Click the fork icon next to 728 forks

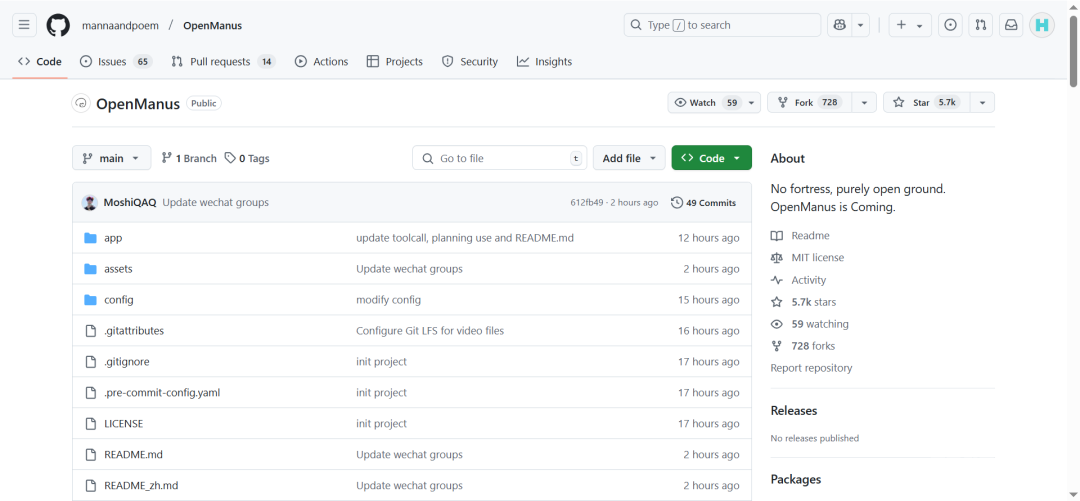point(777,346)
